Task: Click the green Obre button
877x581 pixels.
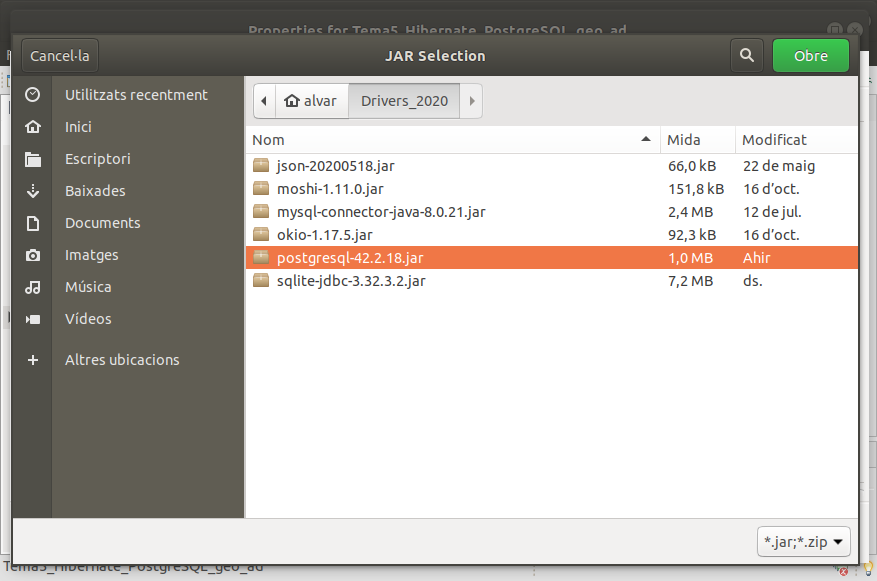Action: [x=811, y=56]
